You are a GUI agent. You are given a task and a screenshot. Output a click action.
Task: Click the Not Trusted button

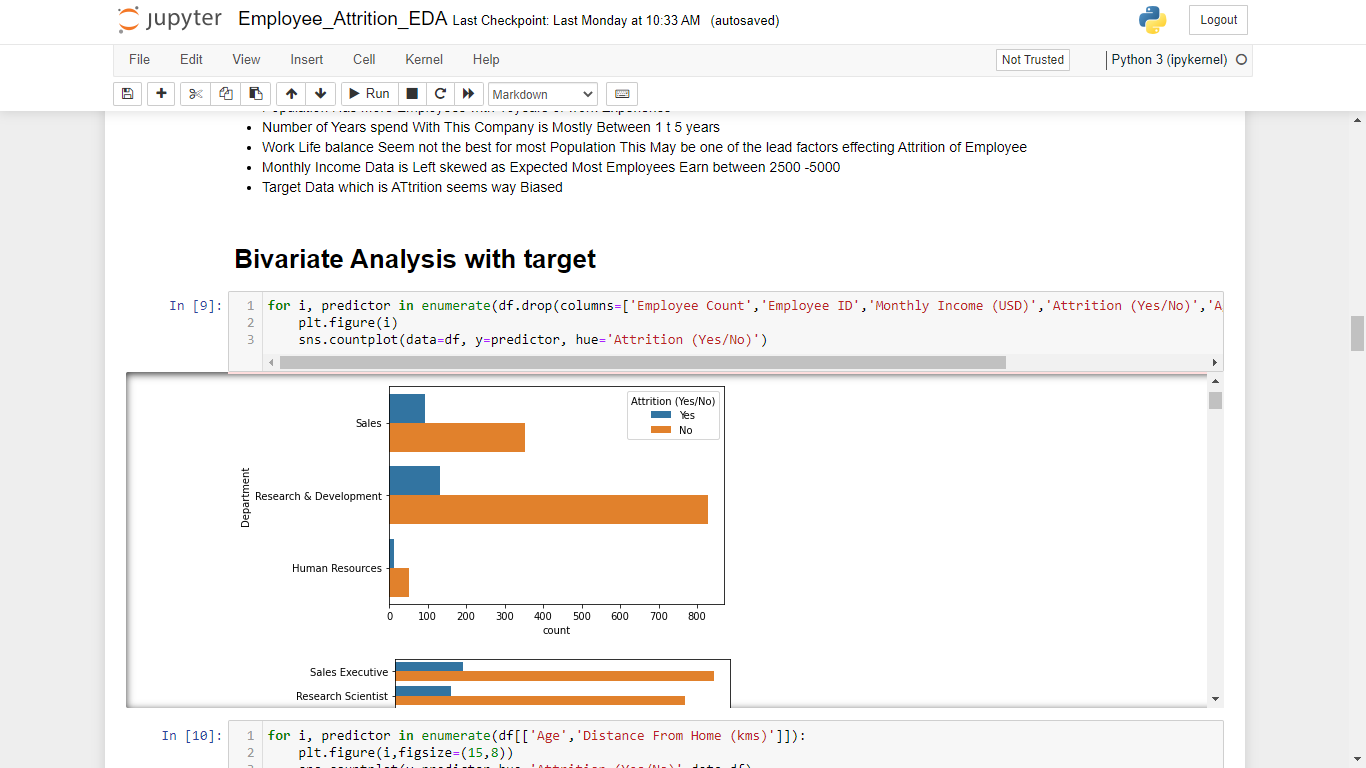coord(1032,59)
